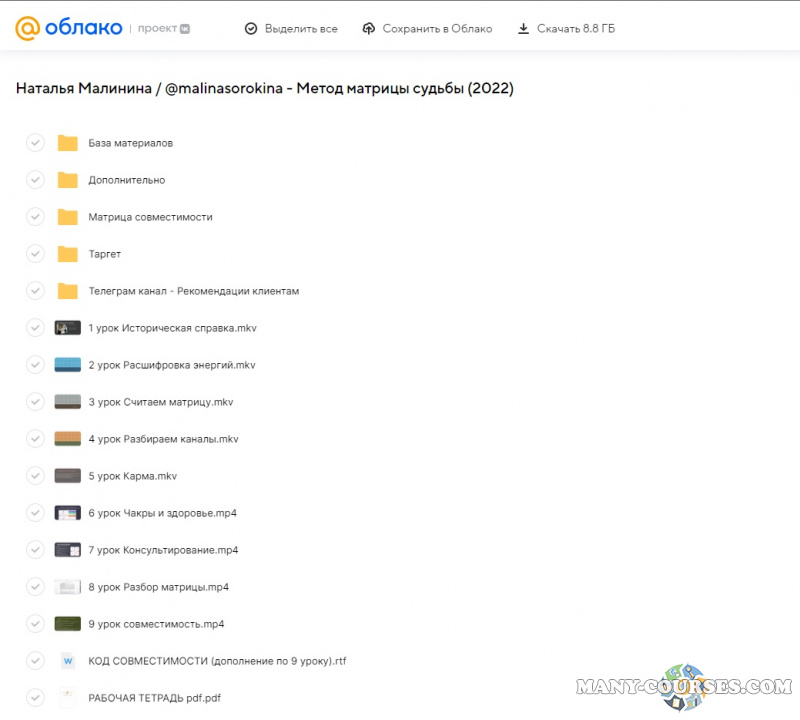The image size is (800, 720).
Task: Select checkbox for 5 урок Карма.mkv
Action: coord(35,476)
